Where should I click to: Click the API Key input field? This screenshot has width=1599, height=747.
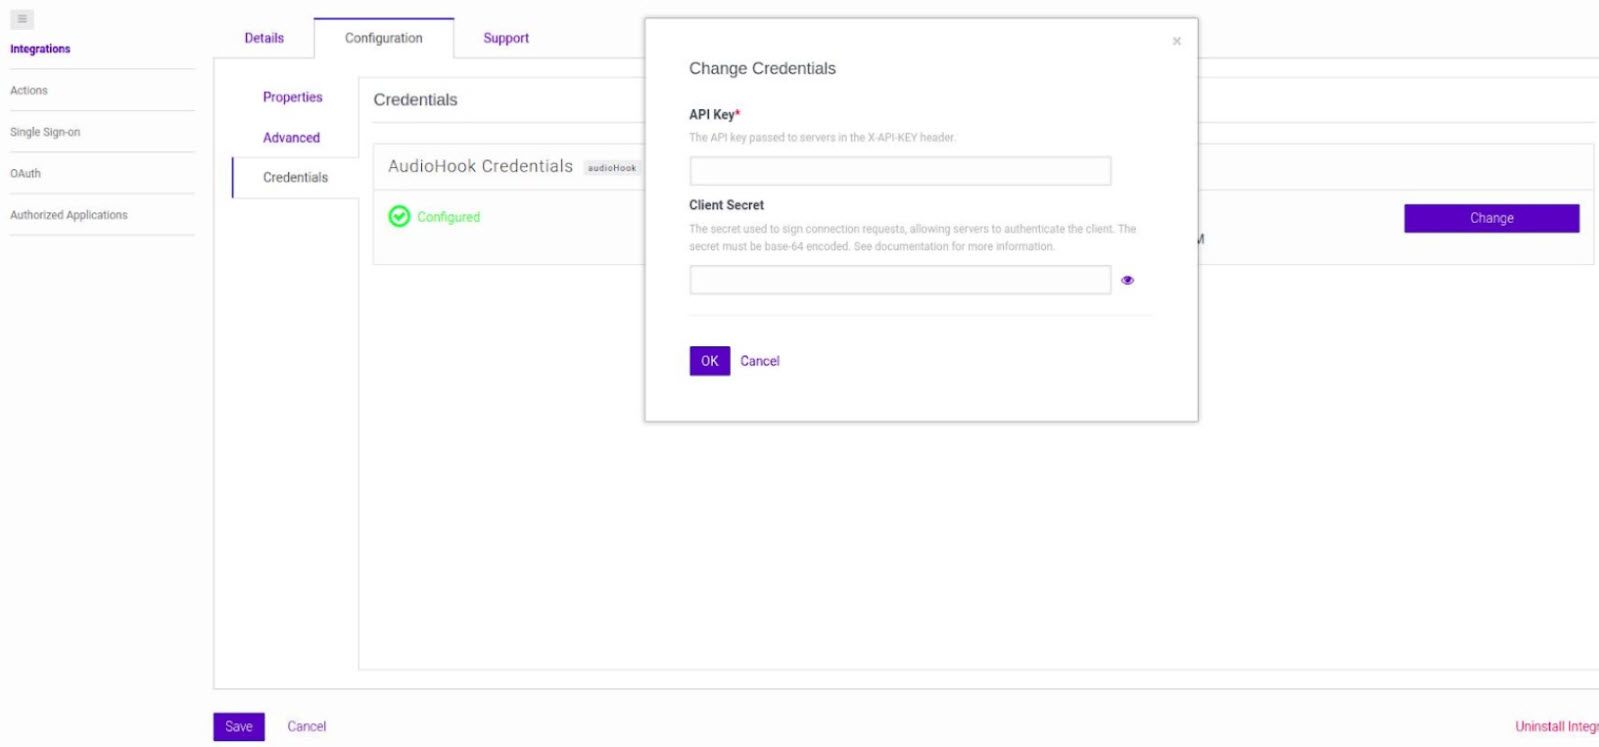pos(899,171)
